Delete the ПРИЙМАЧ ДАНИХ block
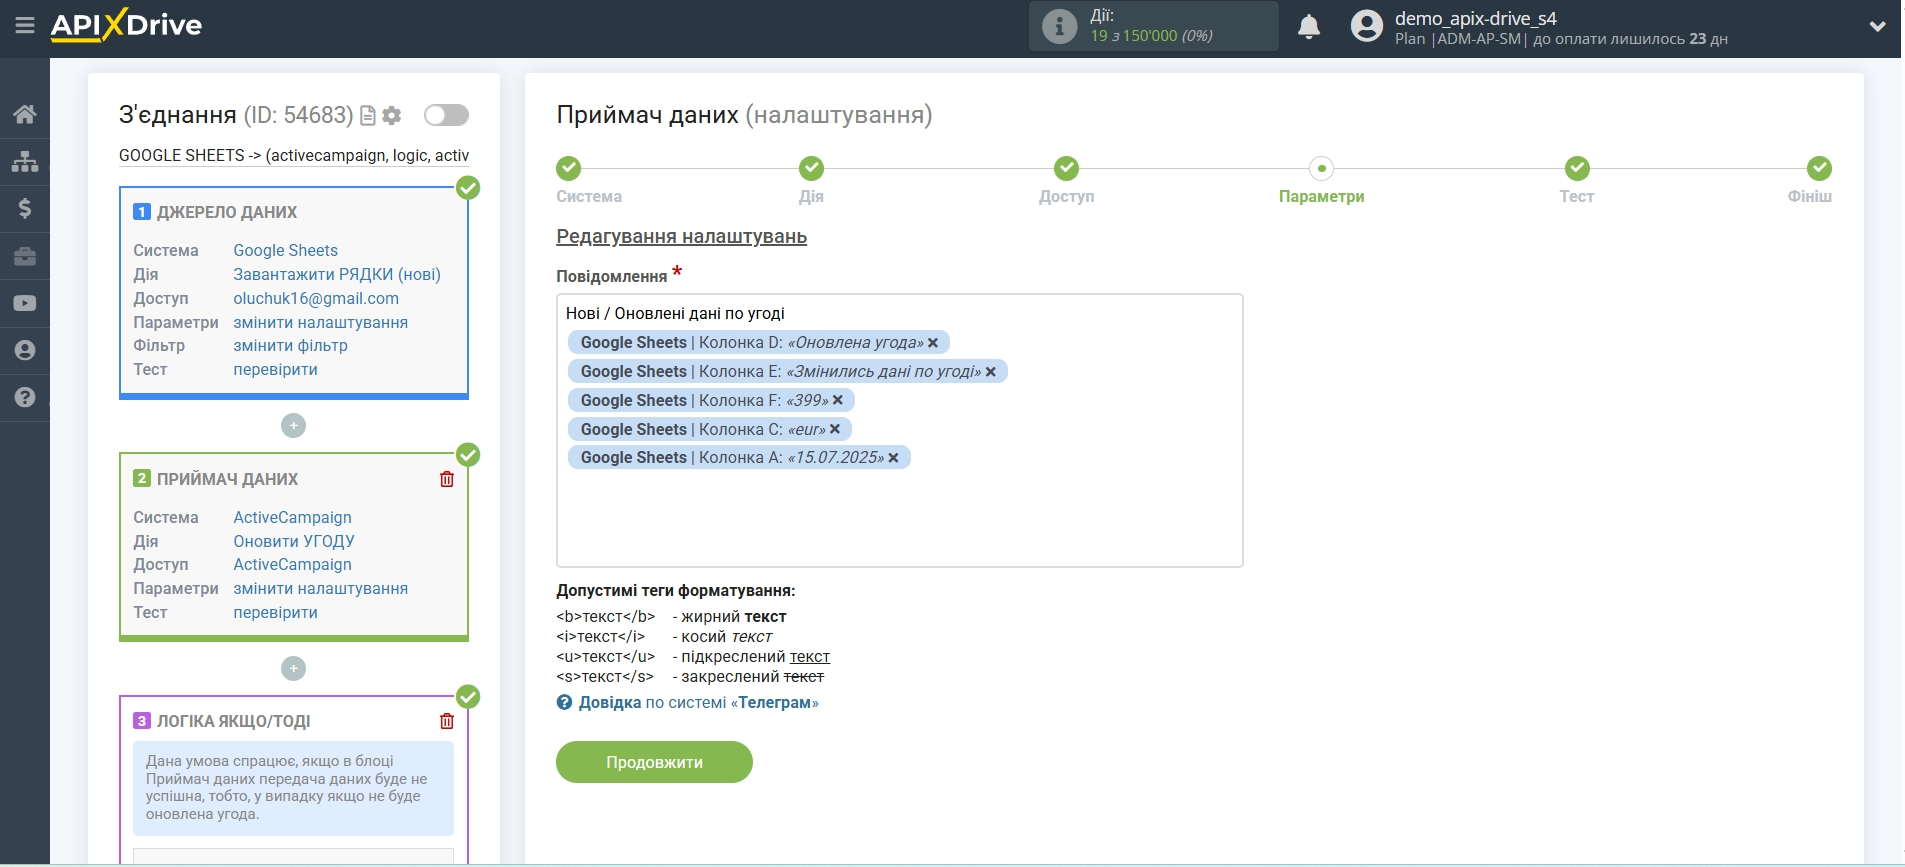This screenshot has height=867, width=1905. pyautogui.click(x=447, y=479)
